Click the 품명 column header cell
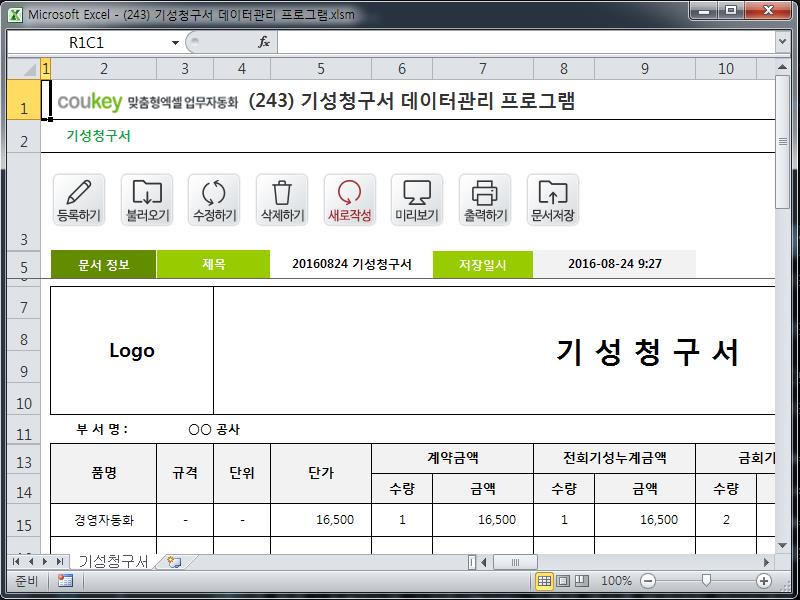The image size is (800, 600). point(104,473)
